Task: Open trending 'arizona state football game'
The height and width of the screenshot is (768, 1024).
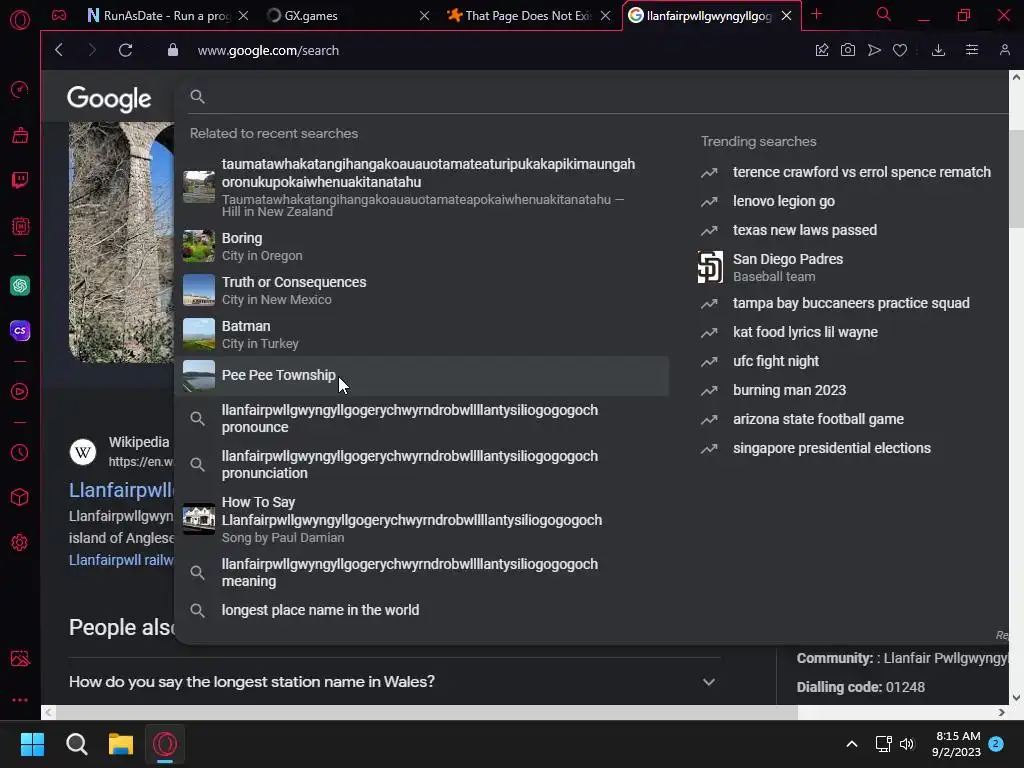Action: tap(818, 419)
